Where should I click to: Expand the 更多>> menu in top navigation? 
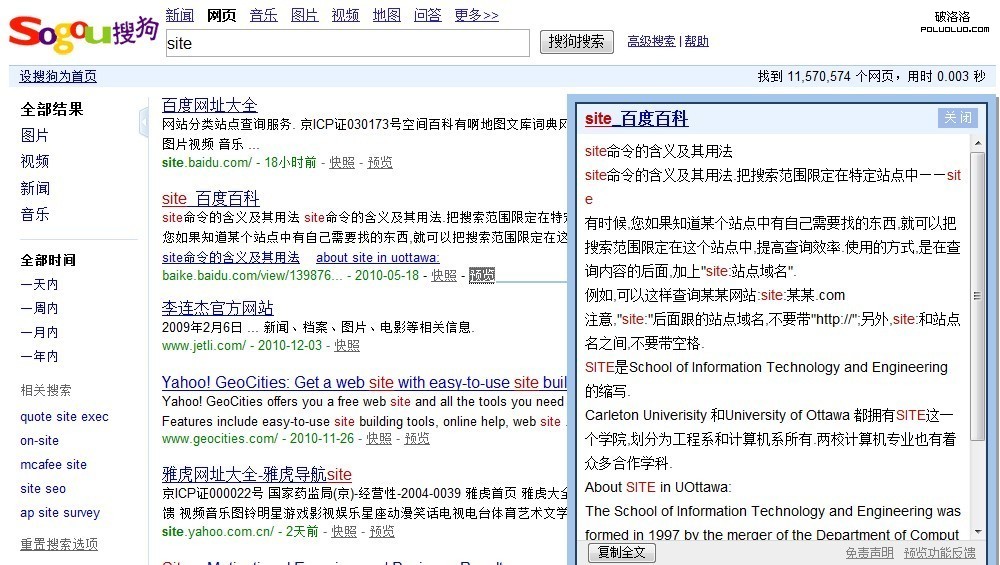click(x=476, y=15)
